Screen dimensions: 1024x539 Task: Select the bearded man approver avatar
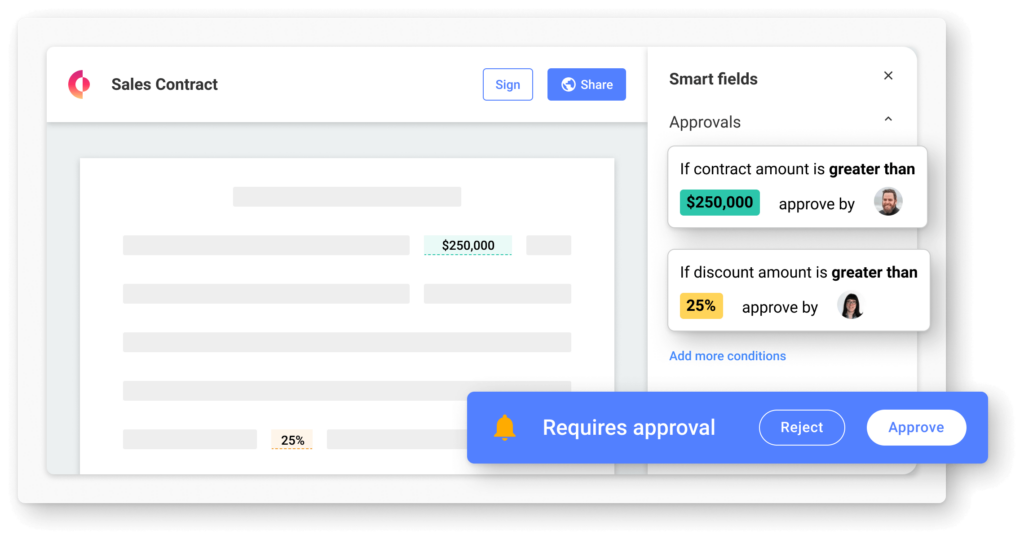888,202
